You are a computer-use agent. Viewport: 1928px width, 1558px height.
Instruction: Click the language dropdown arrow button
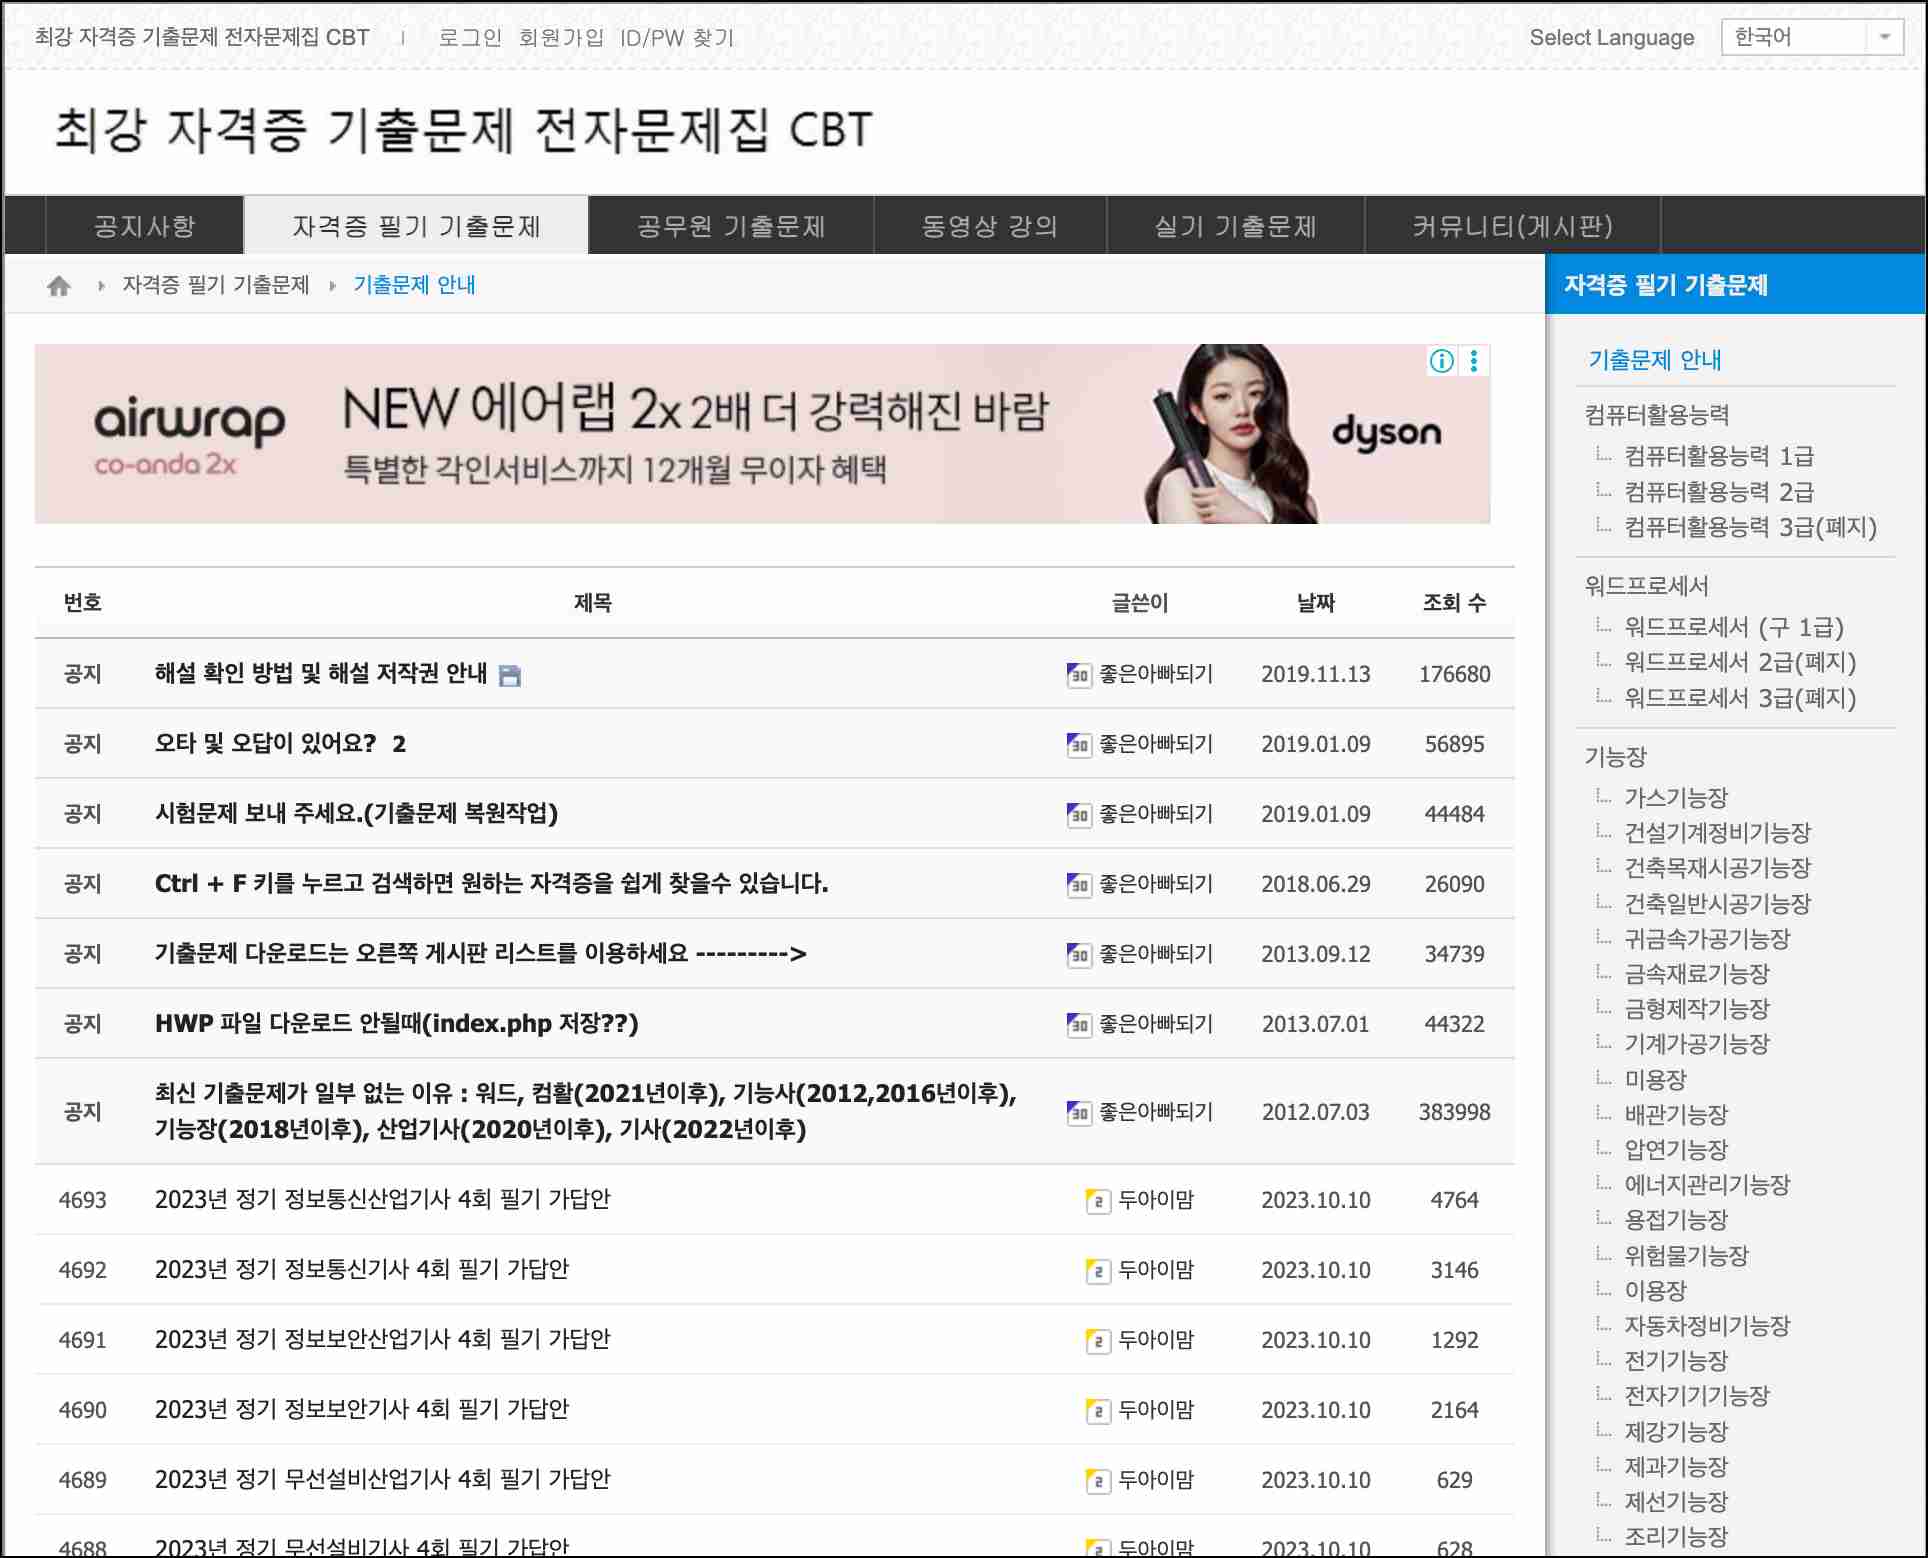click(x=1884, y=38)
